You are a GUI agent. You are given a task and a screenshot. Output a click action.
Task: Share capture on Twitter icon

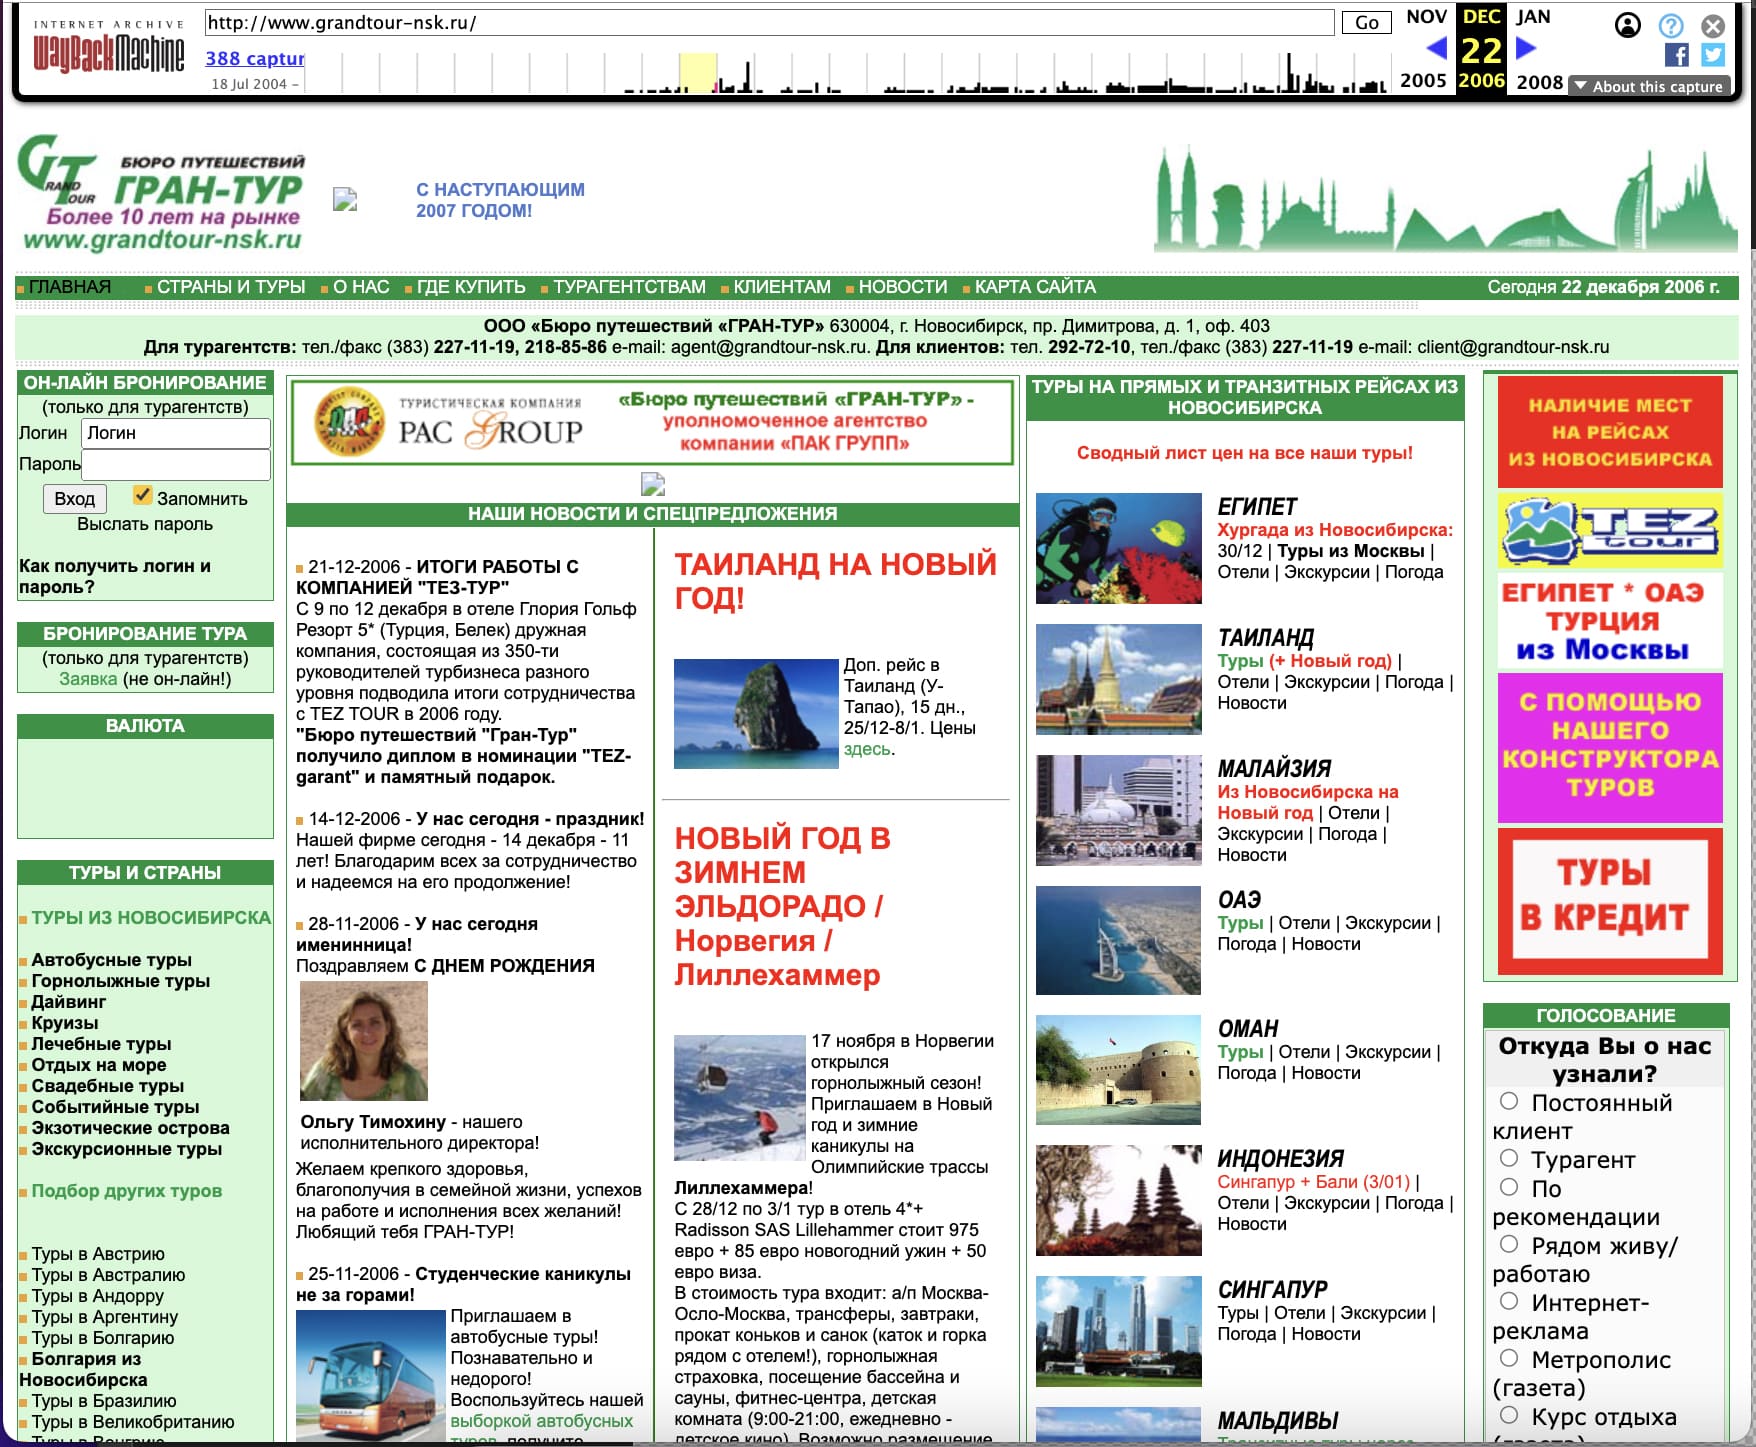point(1713,55)
